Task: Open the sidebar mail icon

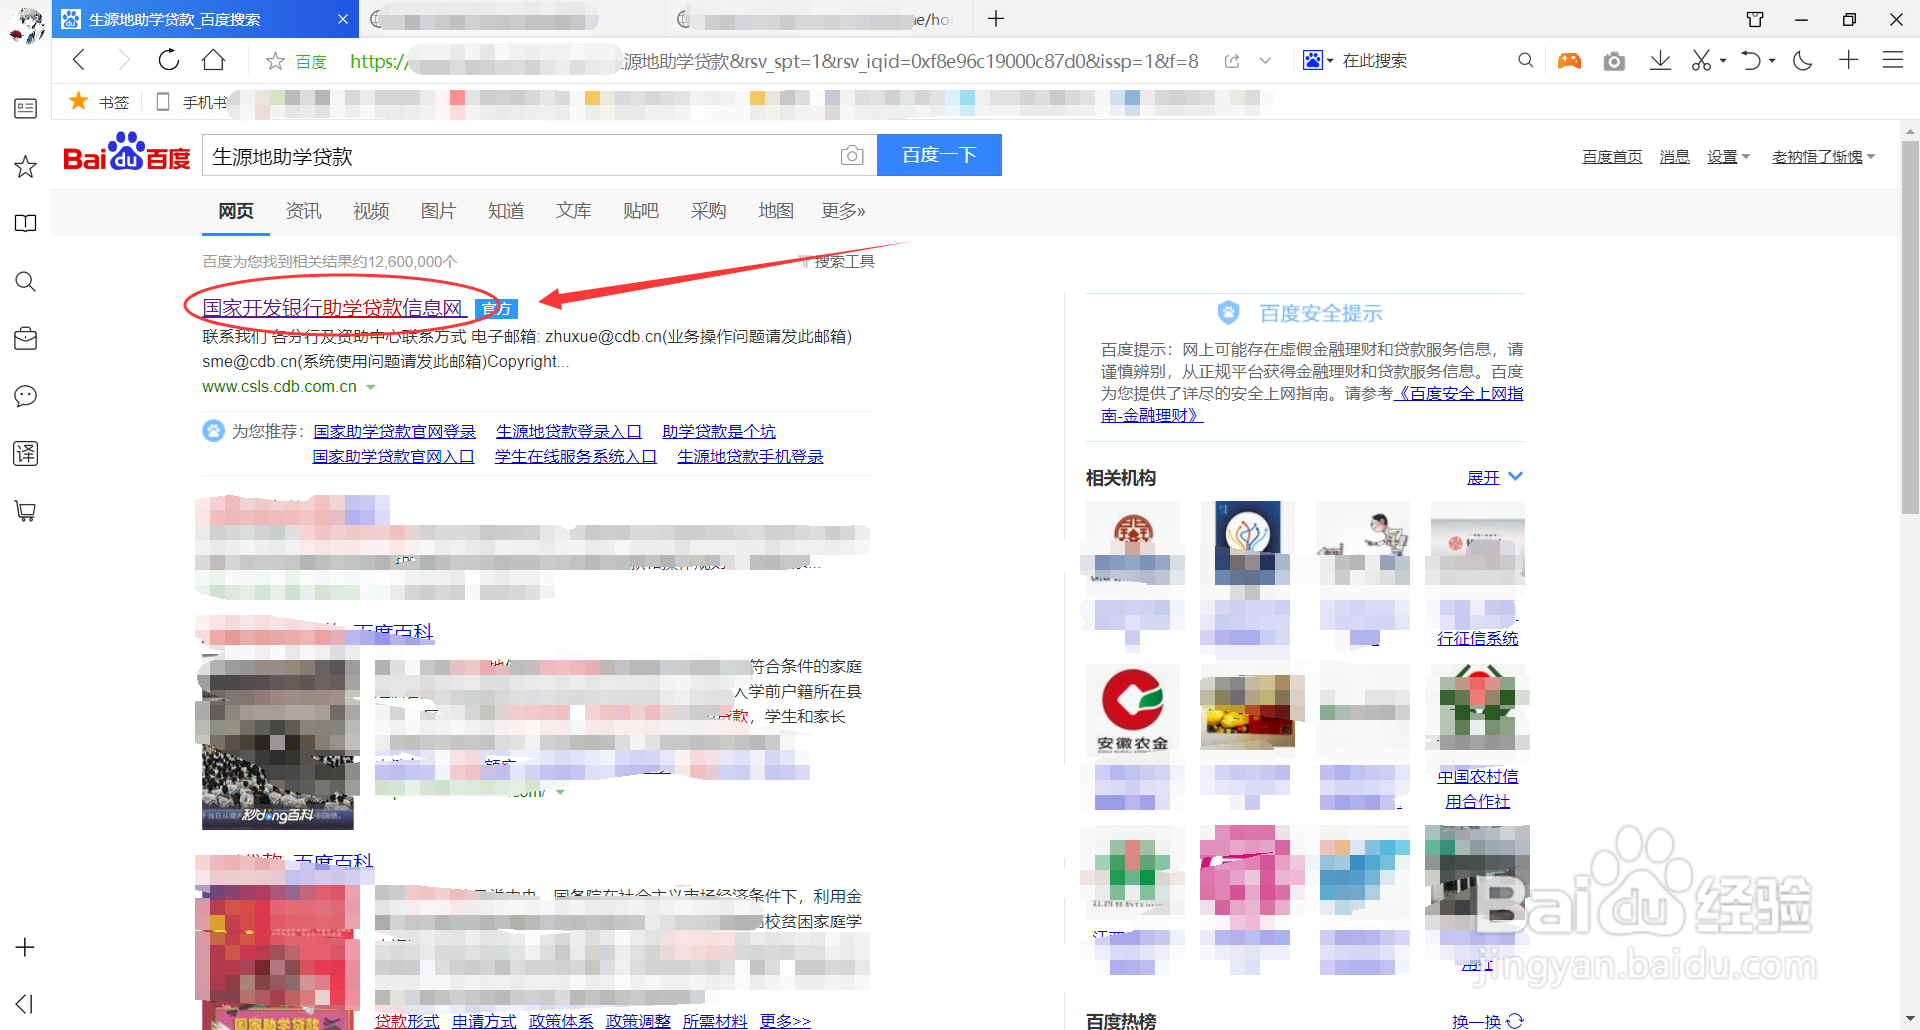Action: [25, 338]
